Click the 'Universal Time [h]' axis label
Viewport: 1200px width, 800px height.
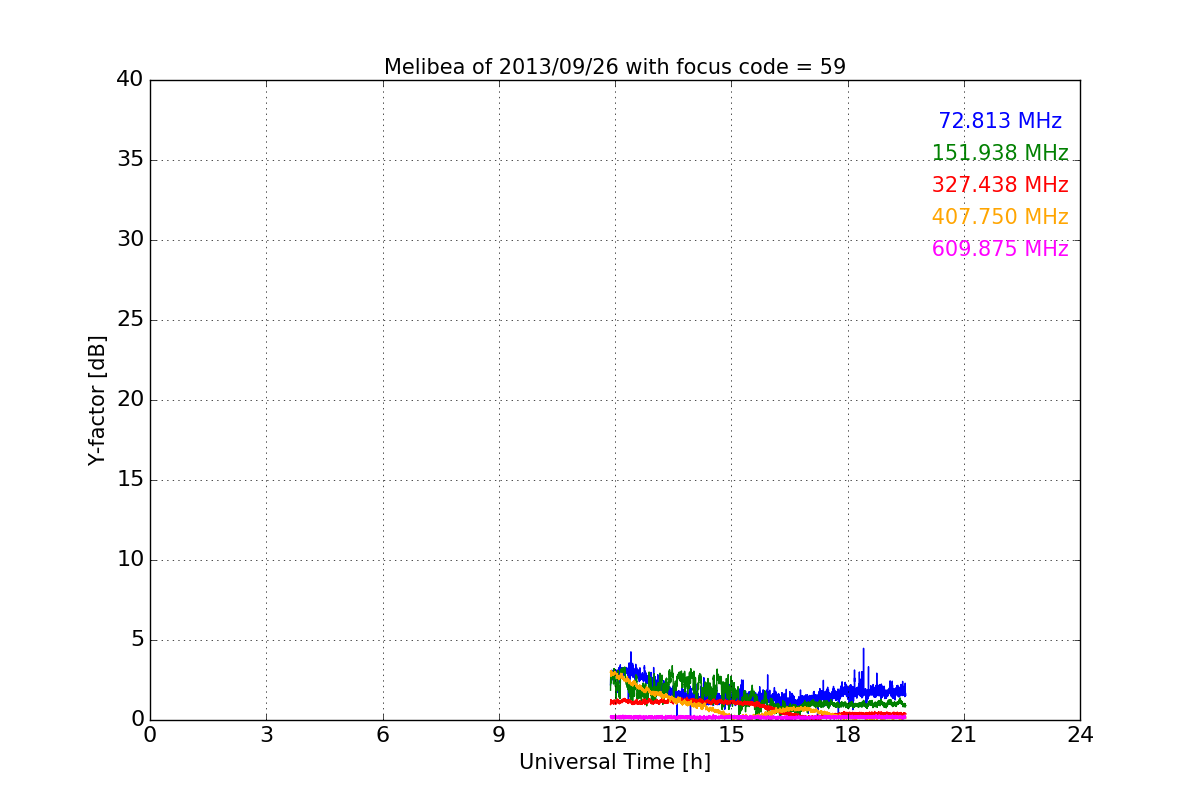[615, 762]
